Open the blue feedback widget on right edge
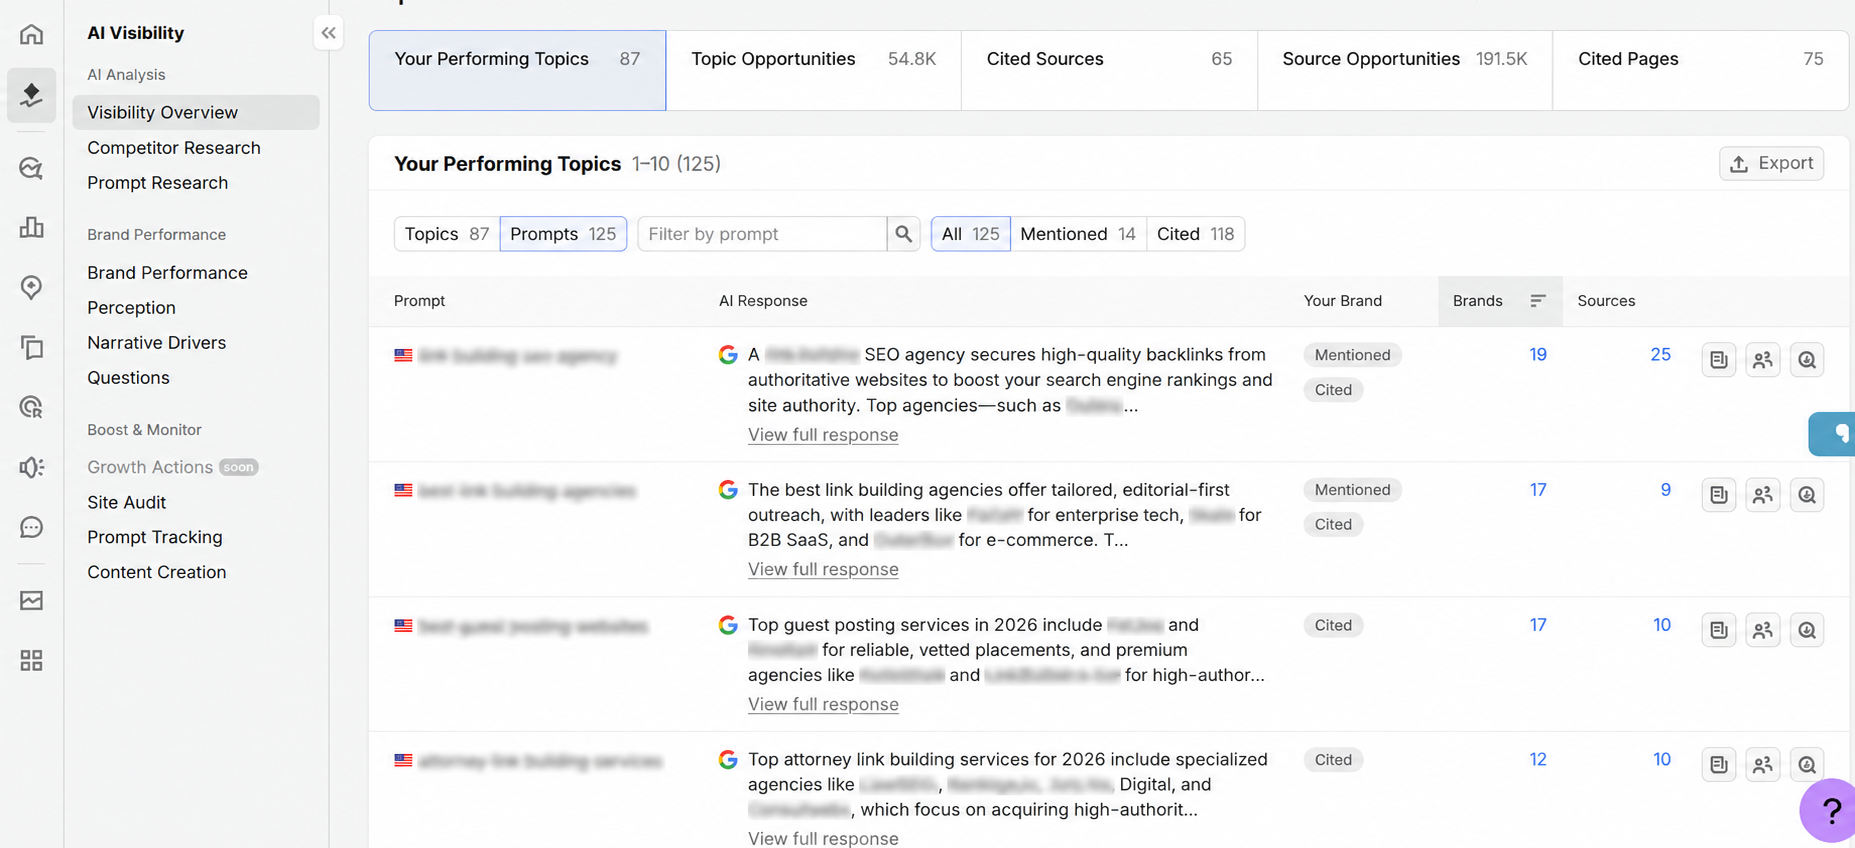The image size is (1855, 848). pyautogui.click(x=1833, y=434)
